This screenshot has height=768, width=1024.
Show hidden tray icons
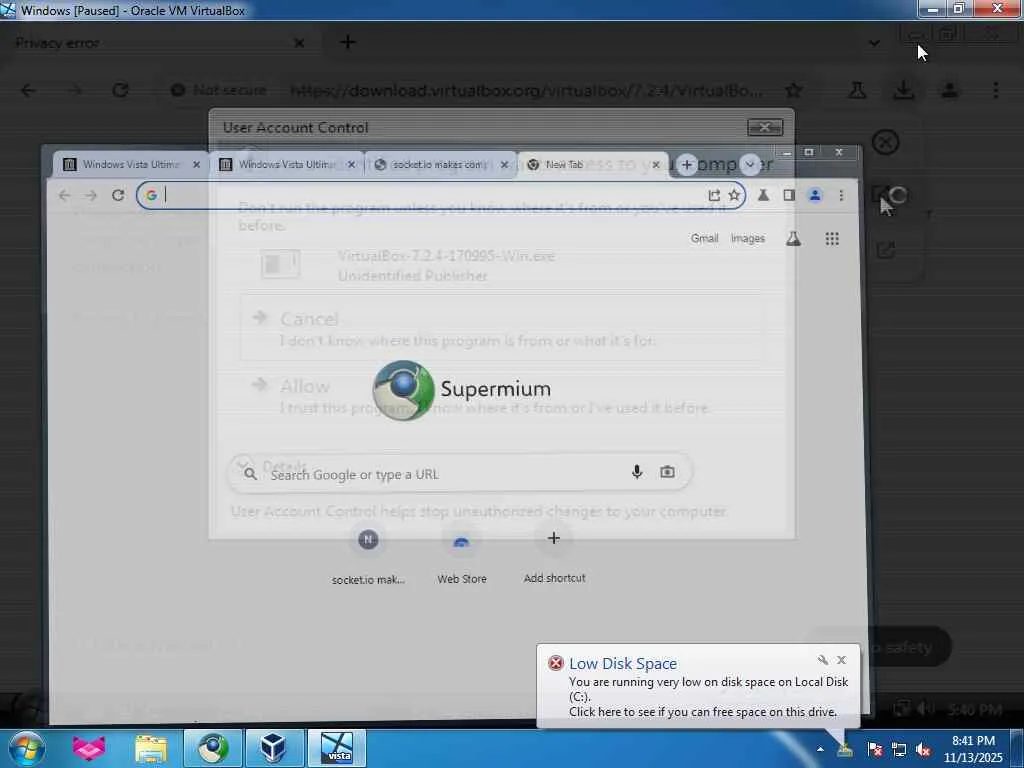click(x=820, y=750)
